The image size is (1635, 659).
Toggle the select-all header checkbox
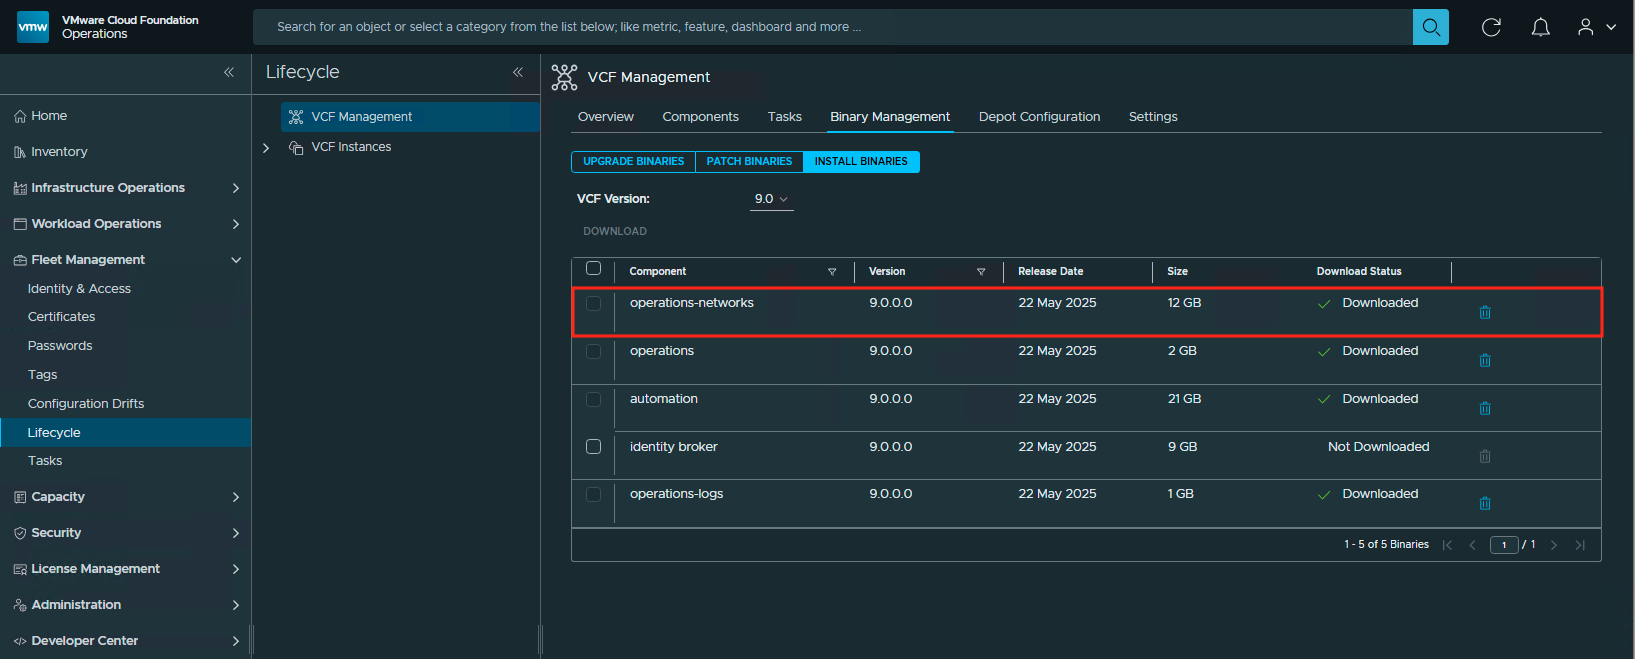(594, 268)
